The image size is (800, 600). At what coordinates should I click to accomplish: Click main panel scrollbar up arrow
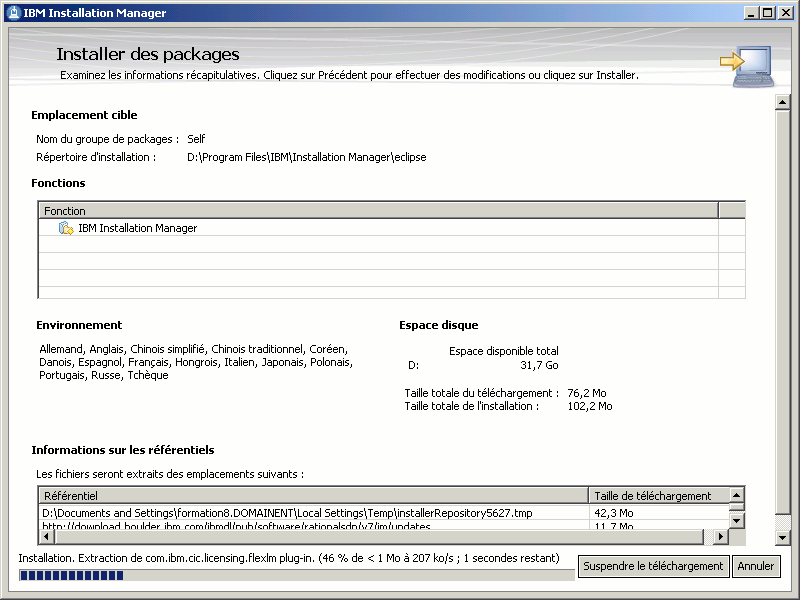(782, 102)
